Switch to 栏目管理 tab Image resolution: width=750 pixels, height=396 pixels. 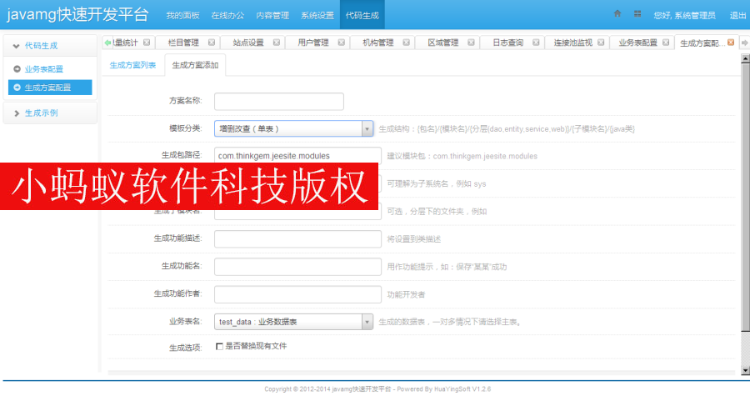coord(183,43)
